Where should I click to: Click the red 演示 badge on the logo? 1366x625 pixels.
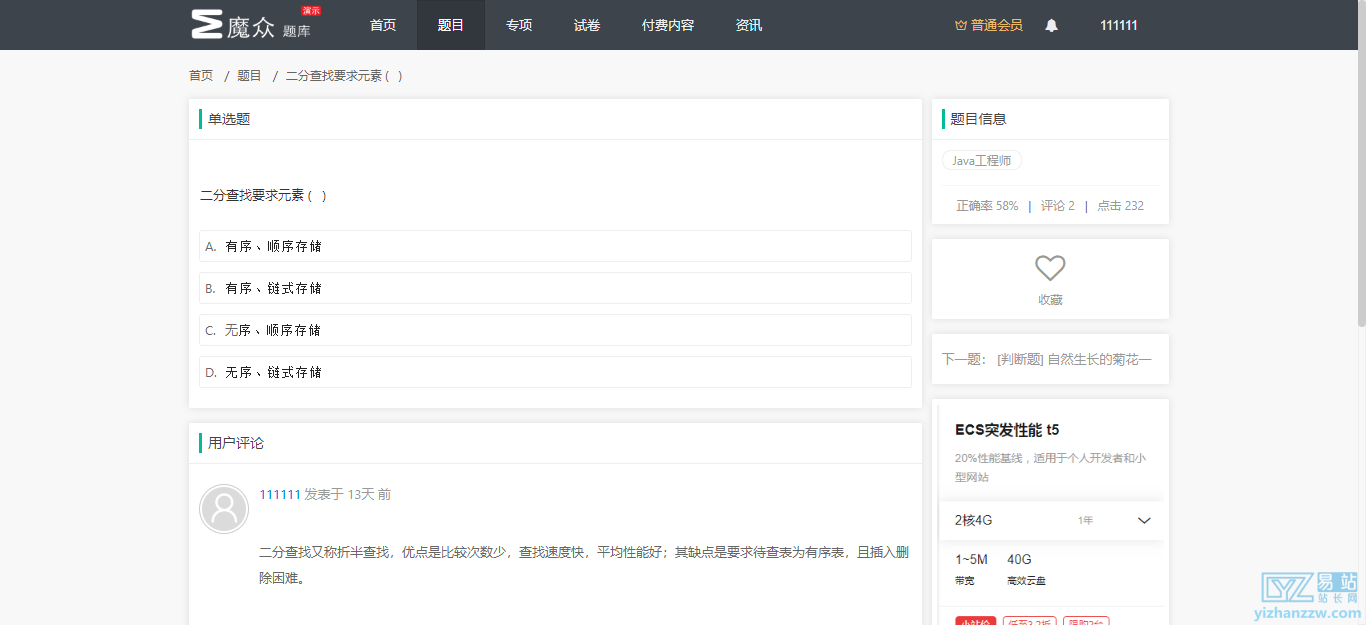311,11
